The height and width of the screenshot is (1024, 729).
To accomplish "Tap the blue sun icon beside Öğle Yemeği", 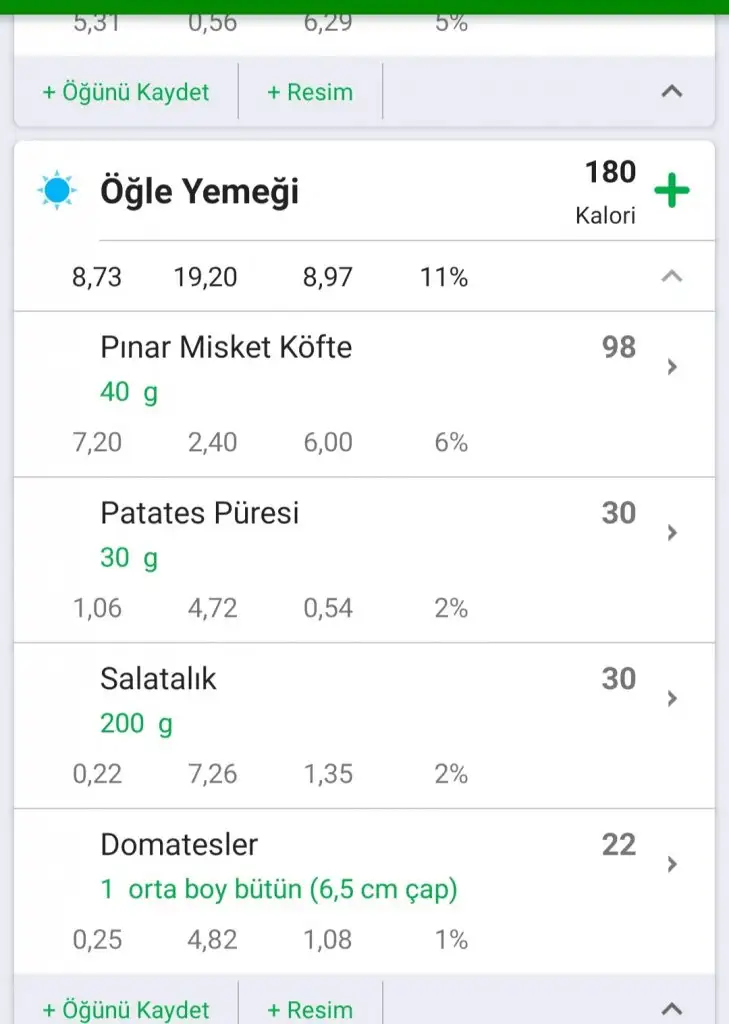I will pyautogui.click(x=57, y=190).
